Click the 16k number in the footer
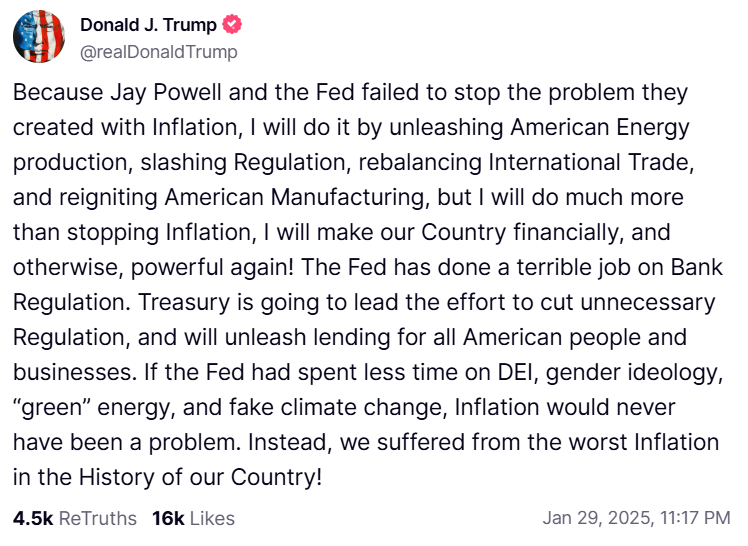 (x=168, y=518)
